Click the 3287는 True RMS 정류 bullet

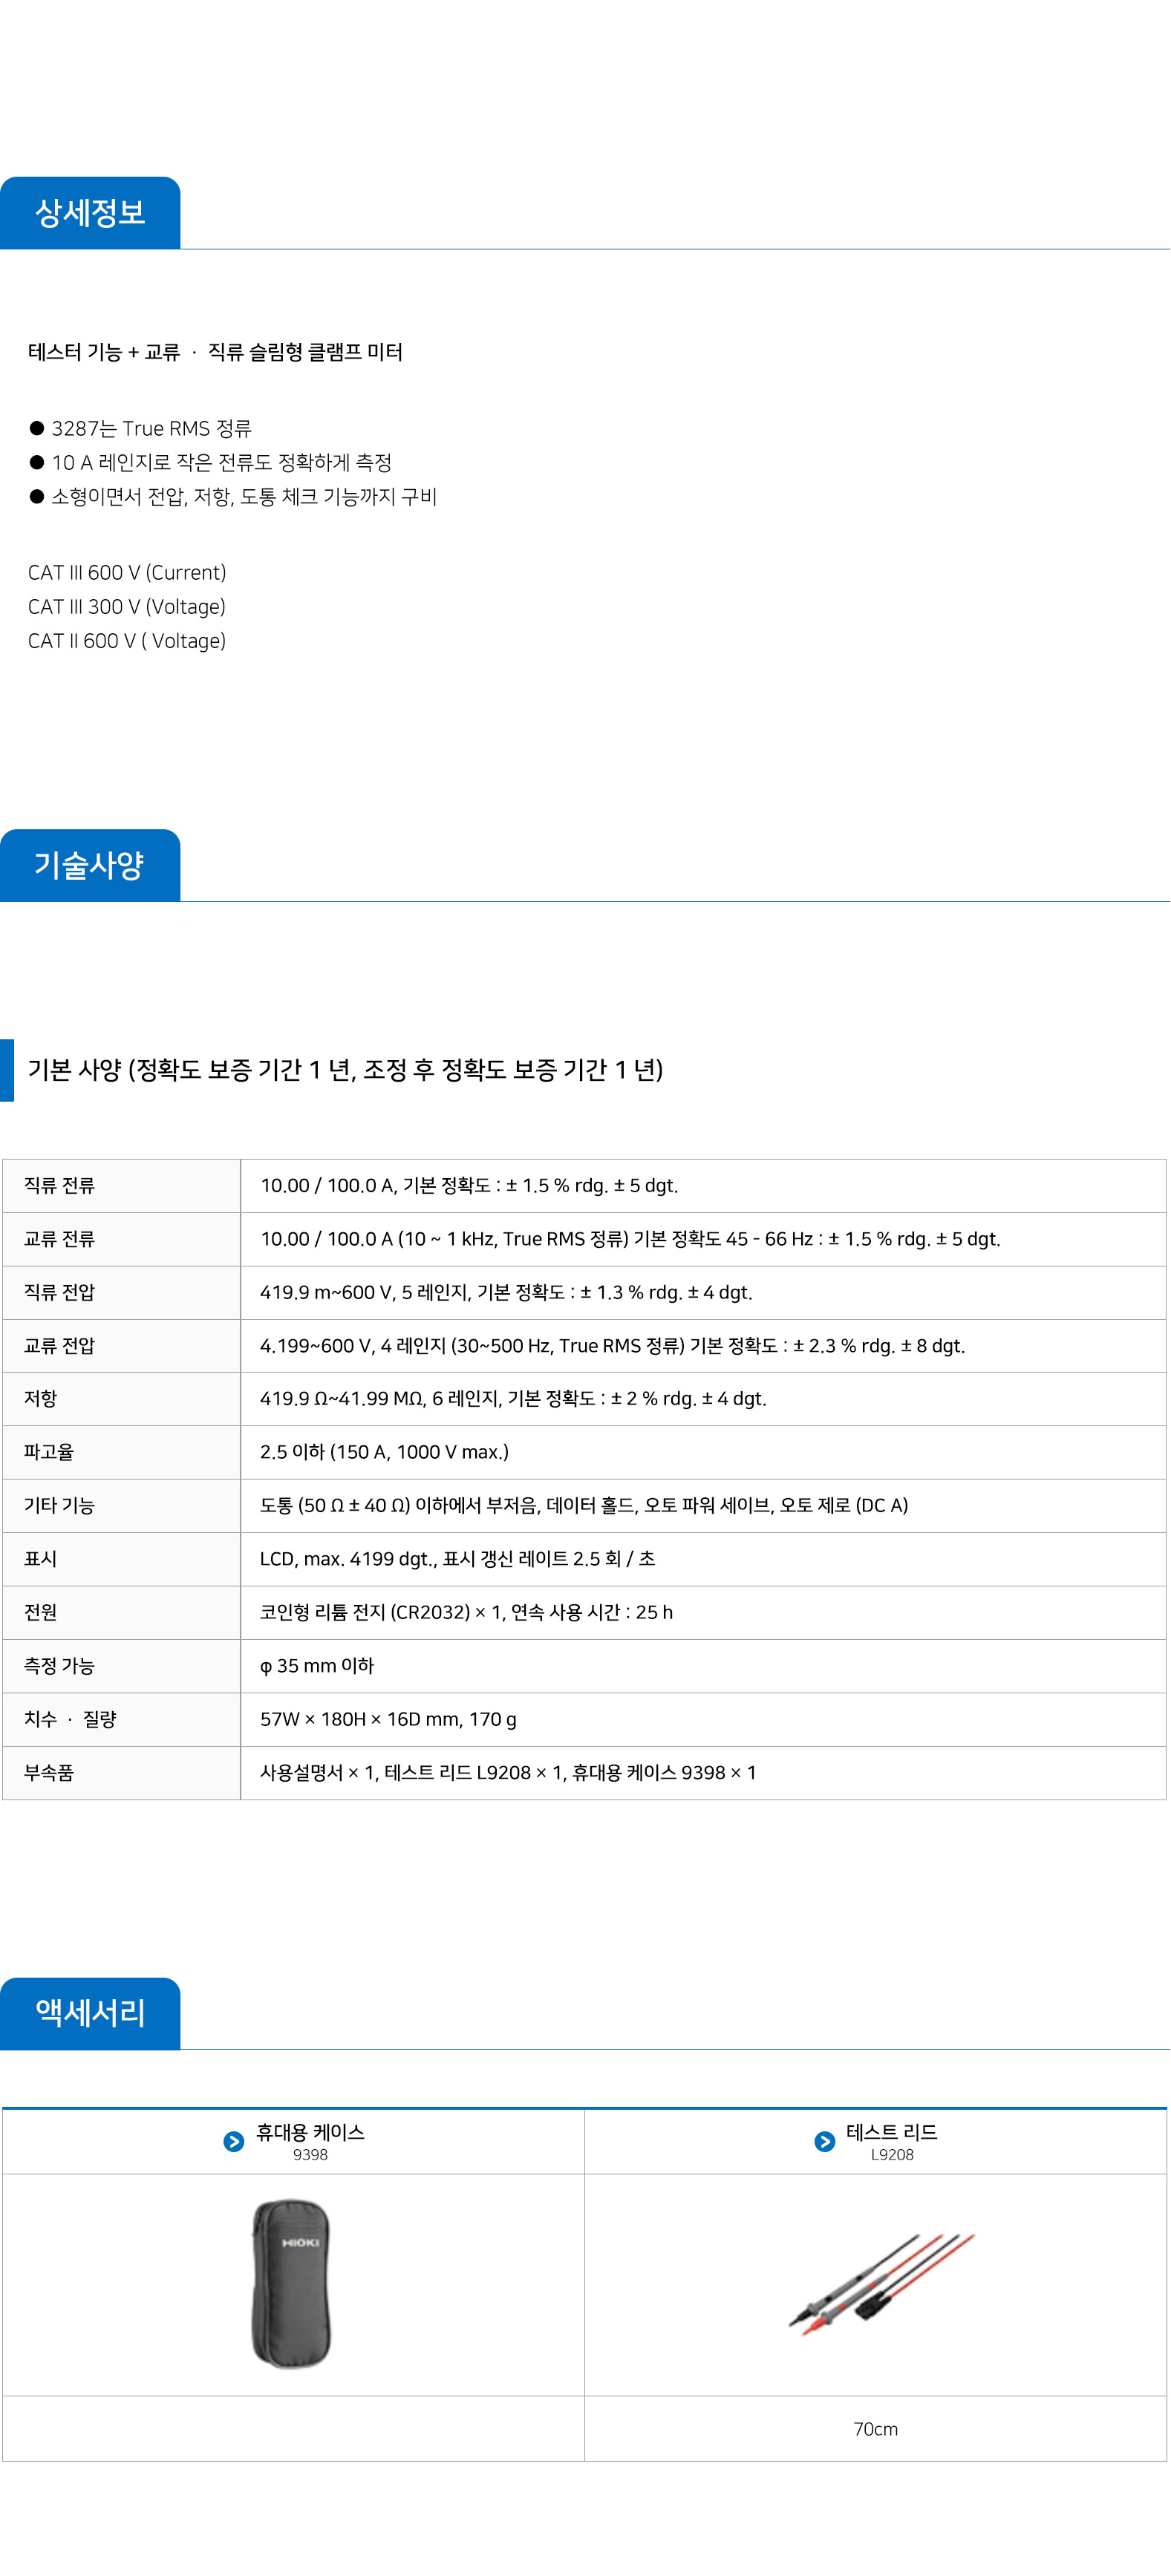tap(151, 429)
